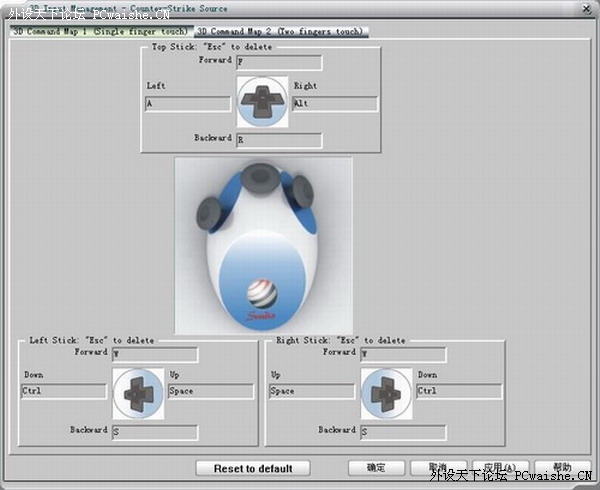Focus the Right Stick Down field showing Ctrl
Image resolution: width=600 pixels, height=490 pixels.
(x=456, y=392)
